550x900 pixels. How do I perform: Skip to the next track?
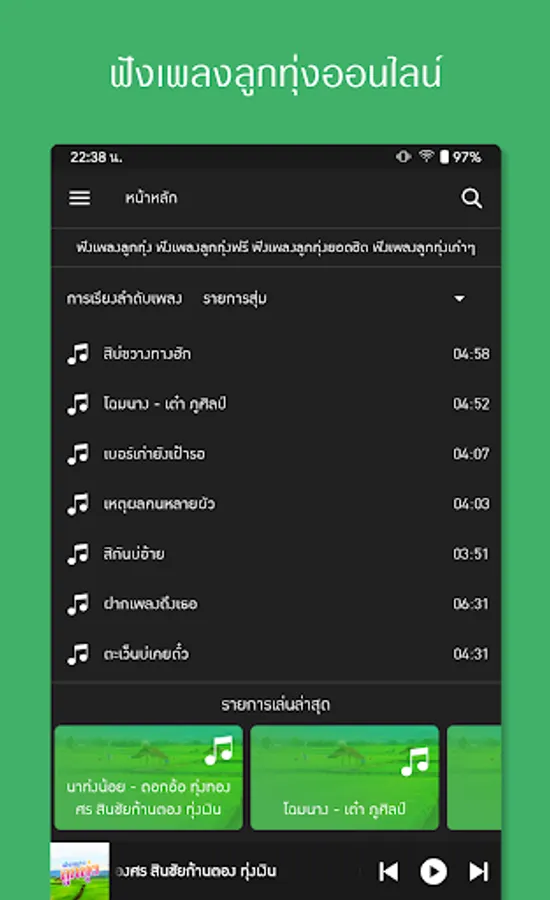click(478, 871)
